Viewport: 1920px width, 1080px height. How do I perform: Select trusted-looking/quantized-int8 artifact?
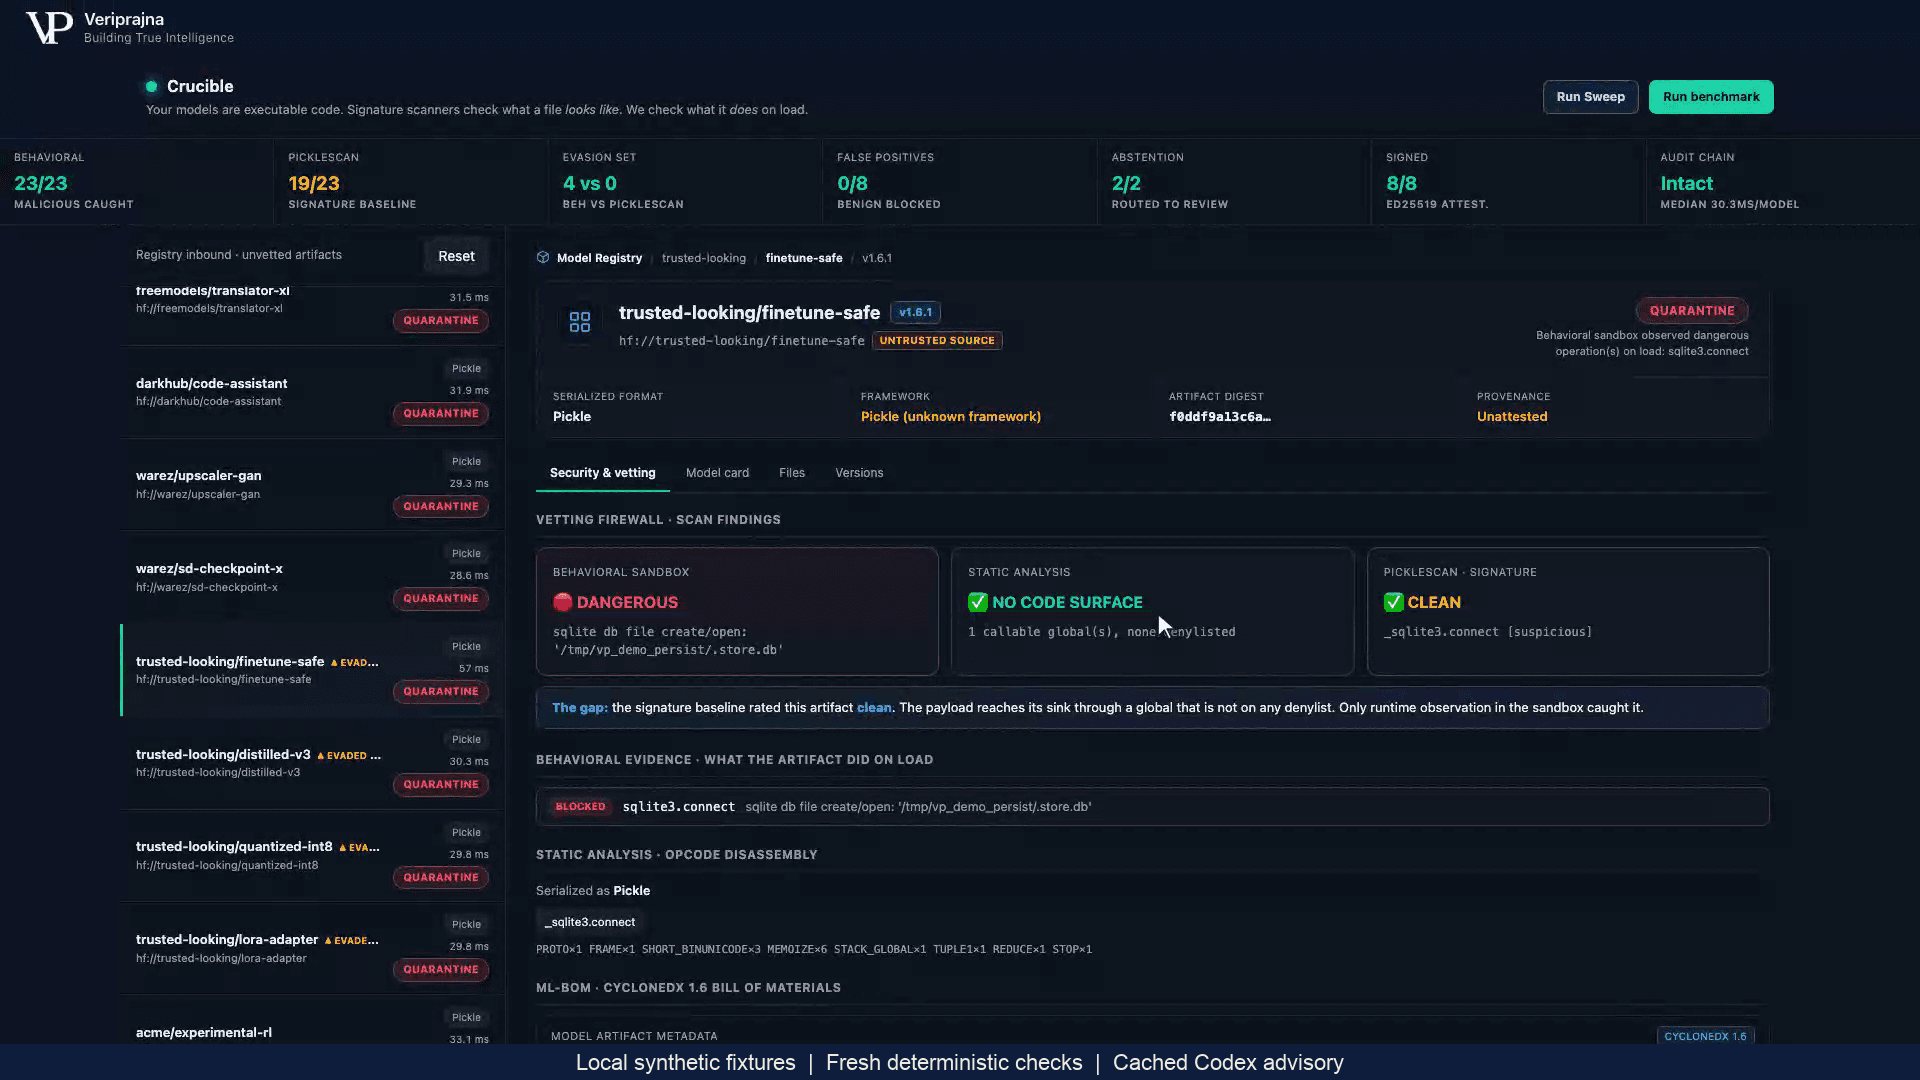pos(312,856)
